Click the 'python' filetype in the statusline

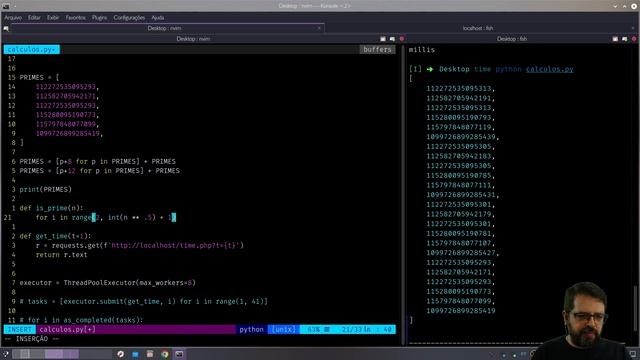pyautogui.click(x=251, y=329)
